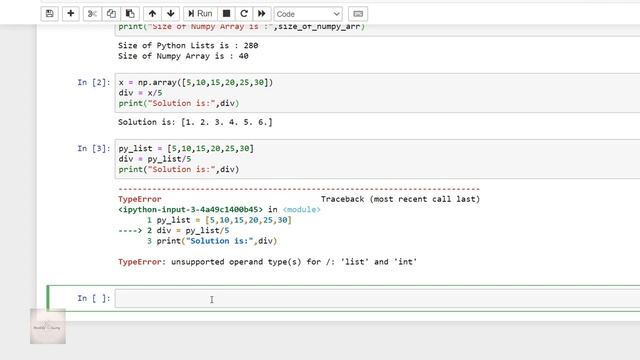The height and width of the screenshot is (360, 640).
Task: Click code line 'py_list = [5,10,15,20,25,30]'
Action: pos(186,149)
